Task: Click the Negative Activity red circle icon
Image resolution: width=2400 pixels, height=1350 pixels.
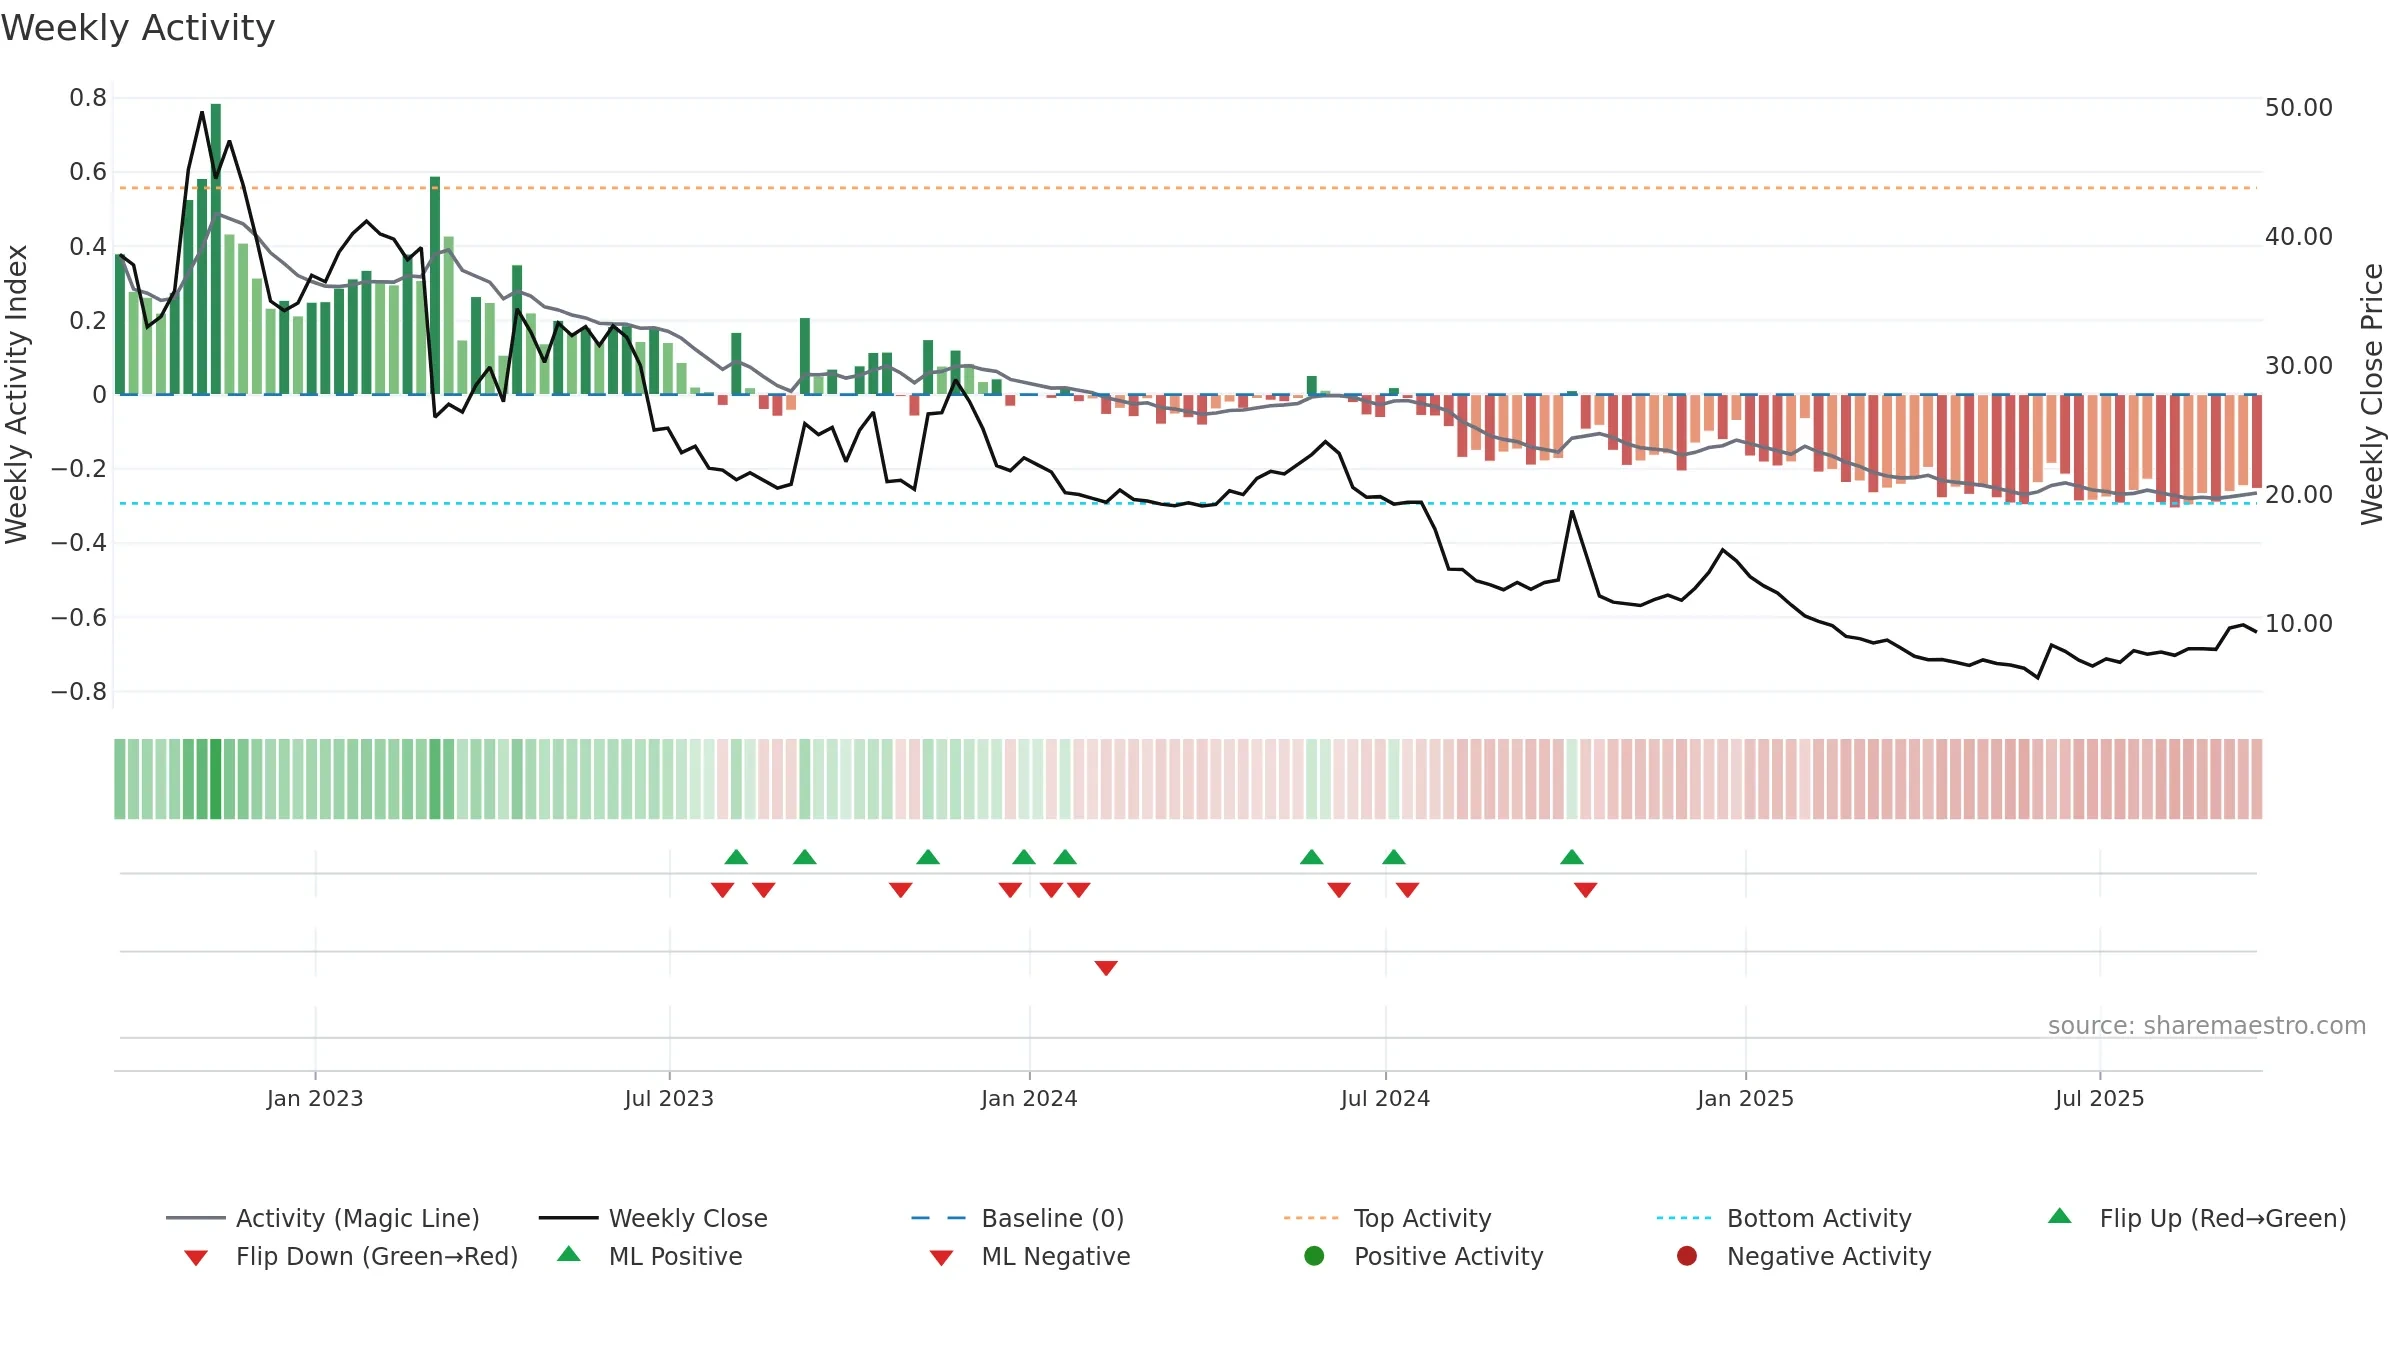Action: 1687,1256
